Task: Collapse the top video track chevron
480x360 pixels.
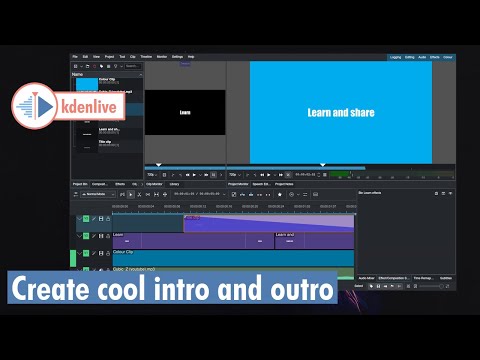Action: [x=79, y=219]
